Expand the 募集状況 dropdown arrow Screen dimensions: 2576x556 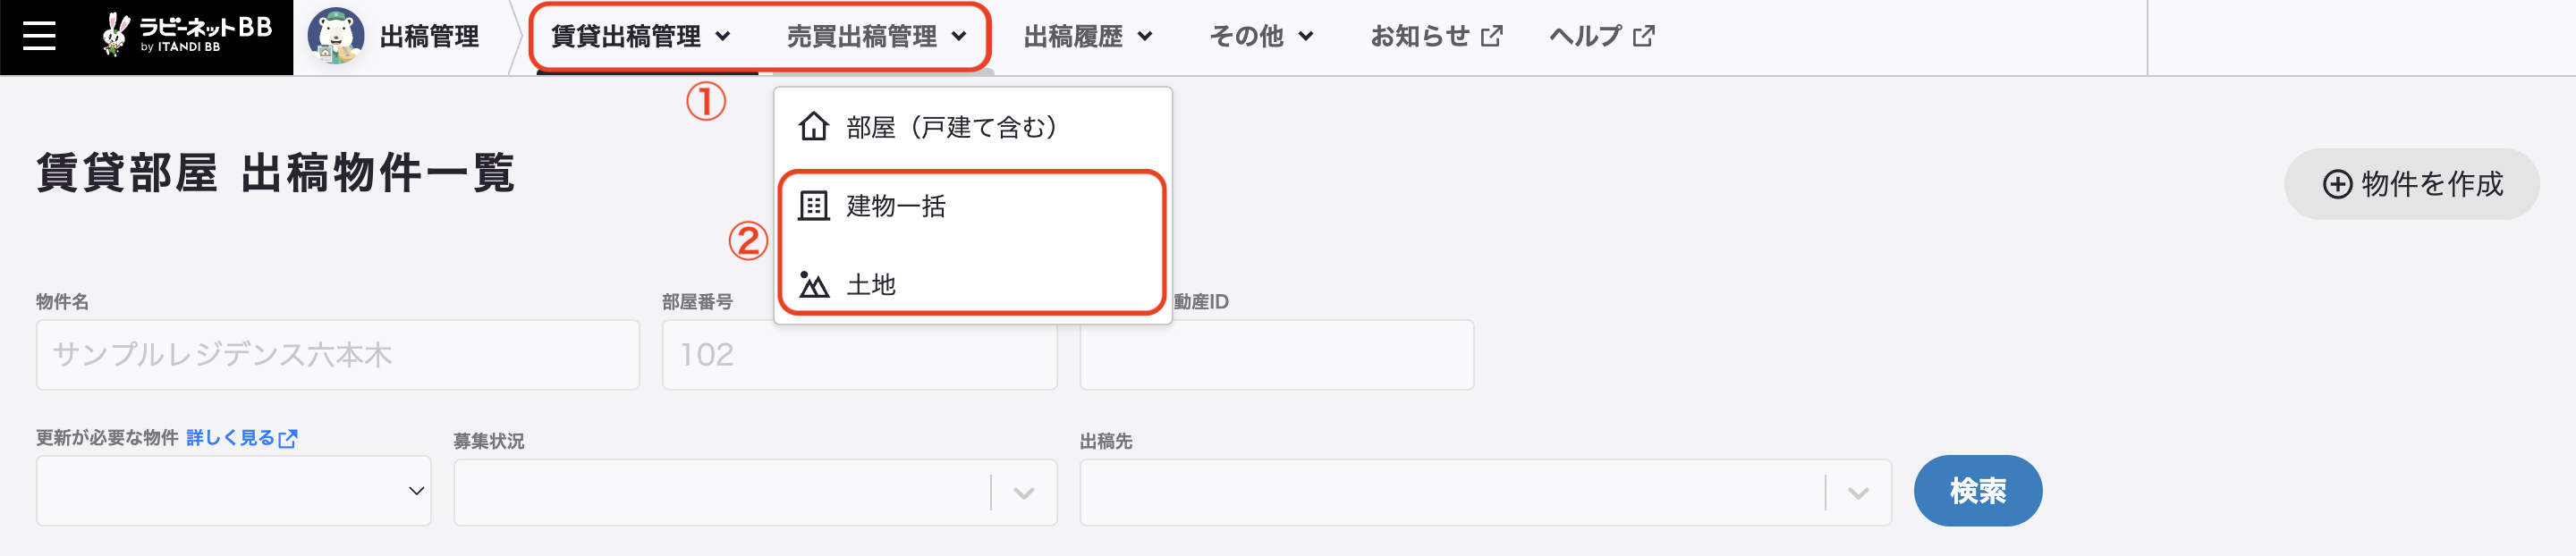coord(1023,493)
